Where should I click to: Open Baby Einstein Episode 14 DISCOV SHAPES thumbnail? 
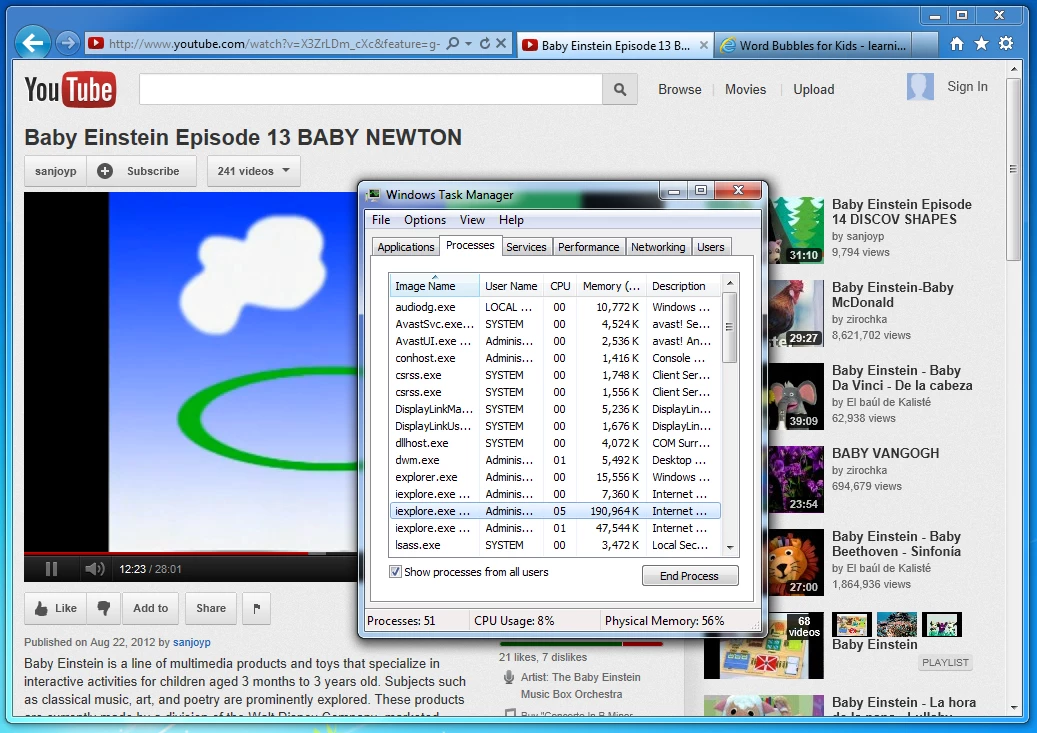(796, 230)
